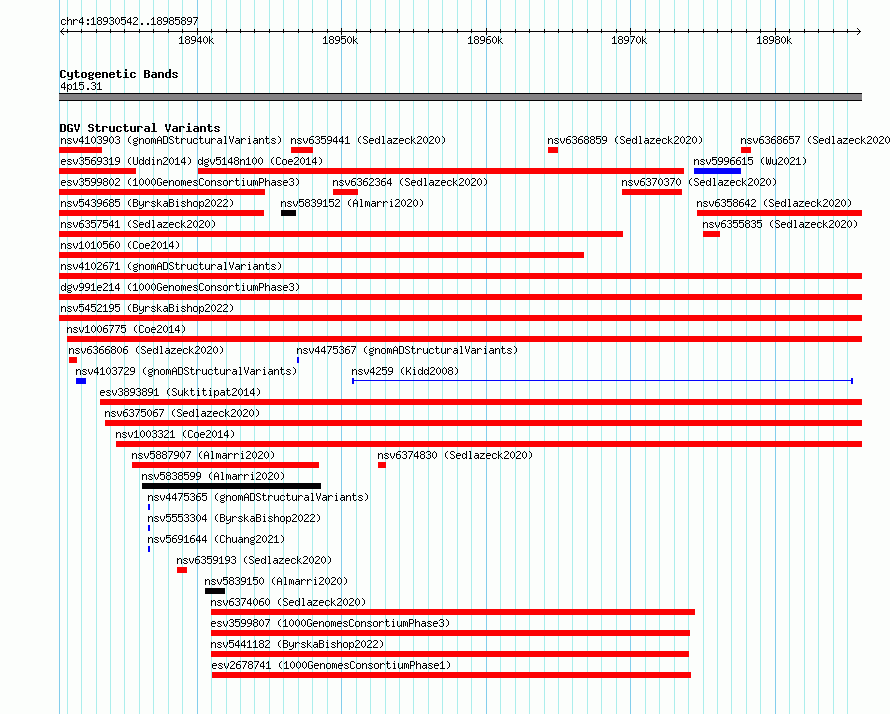Click the red bar under nsv6359193
The width and height of the screenshot is (890, 714).
click(x=182, y=570)
